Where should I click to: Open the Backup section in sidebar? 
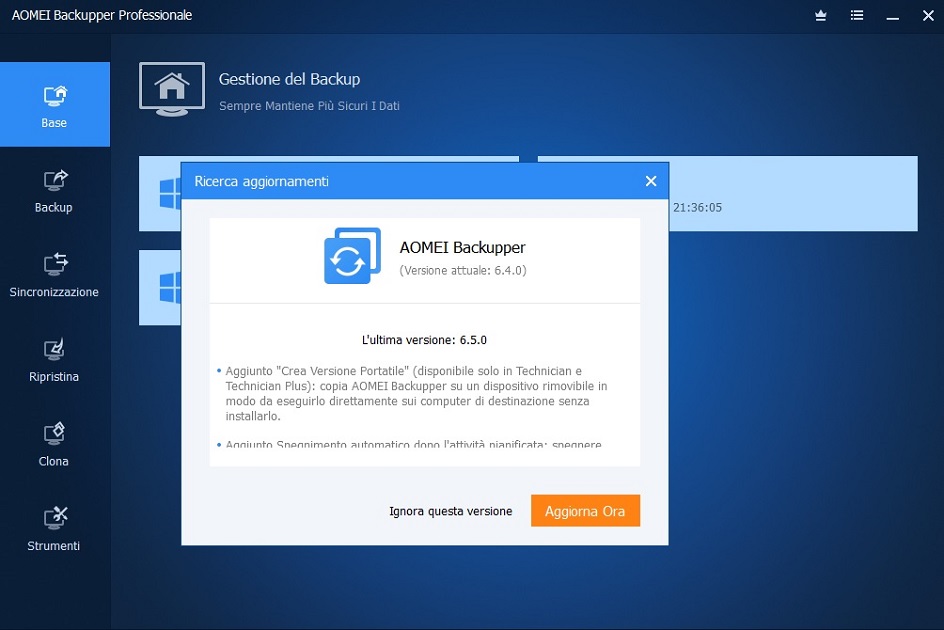tap(55, 192)
